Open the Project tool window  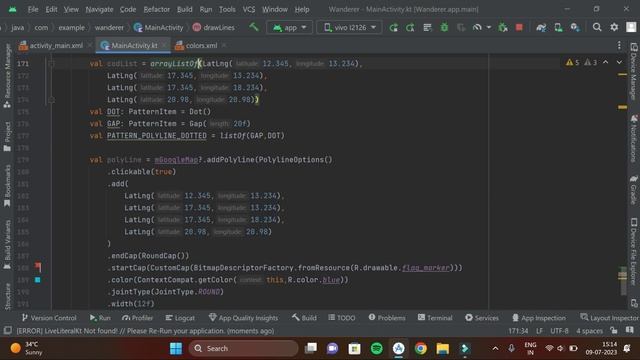(7, 137)
